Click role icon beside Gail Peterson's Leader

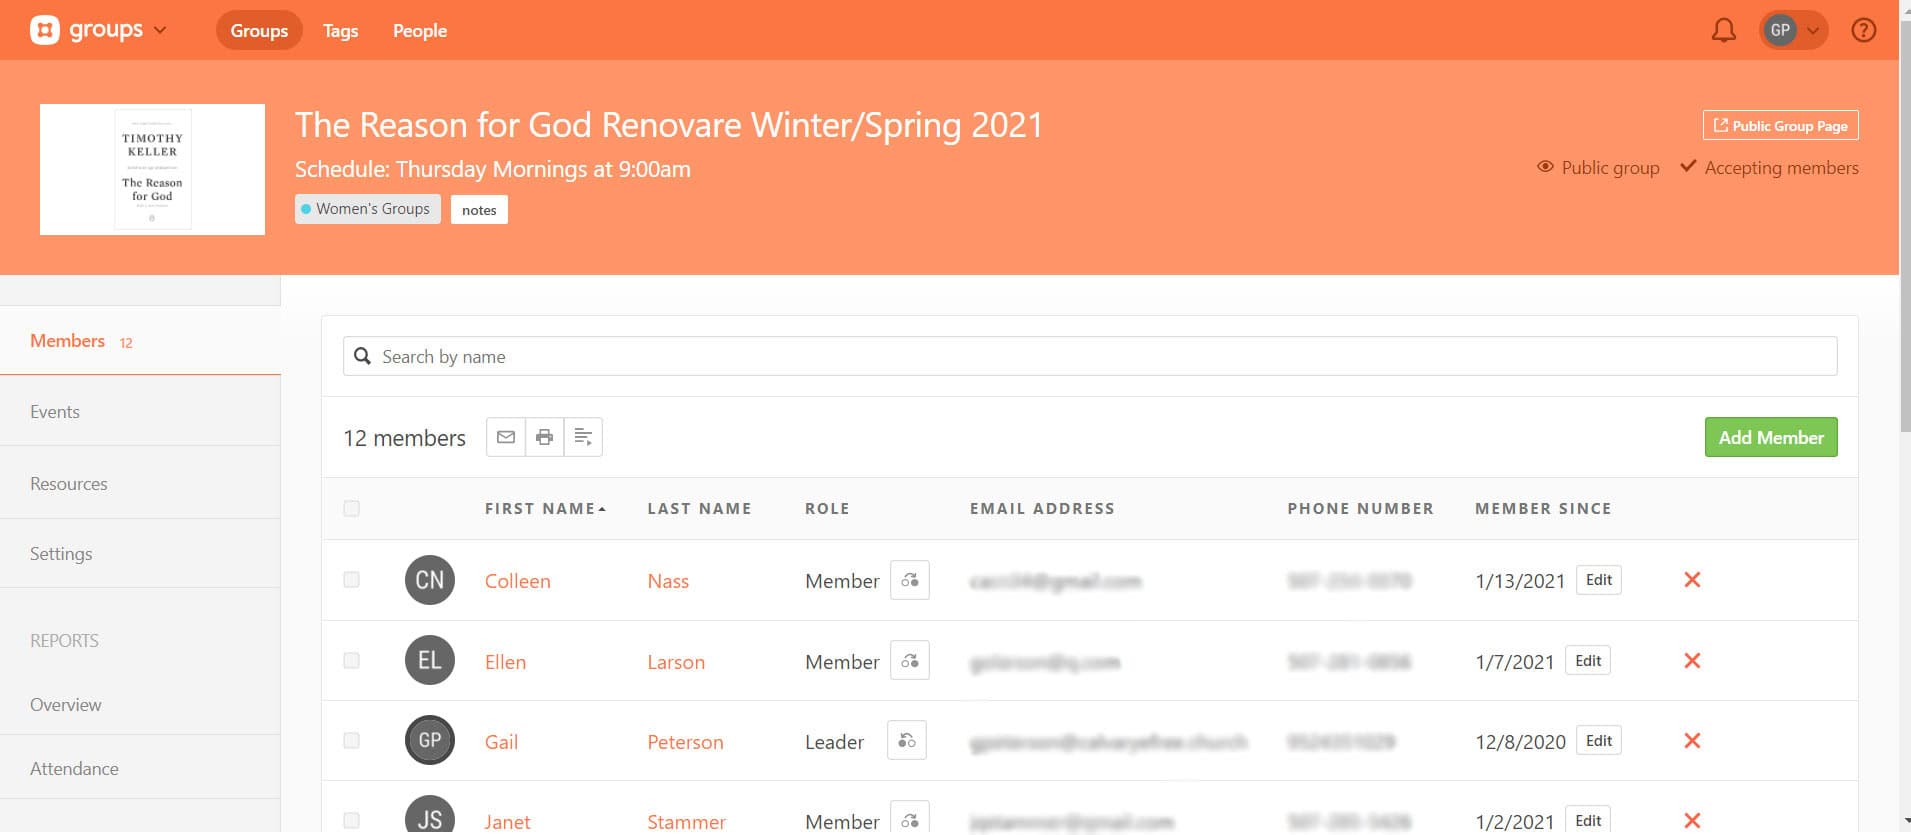point(906,741)
